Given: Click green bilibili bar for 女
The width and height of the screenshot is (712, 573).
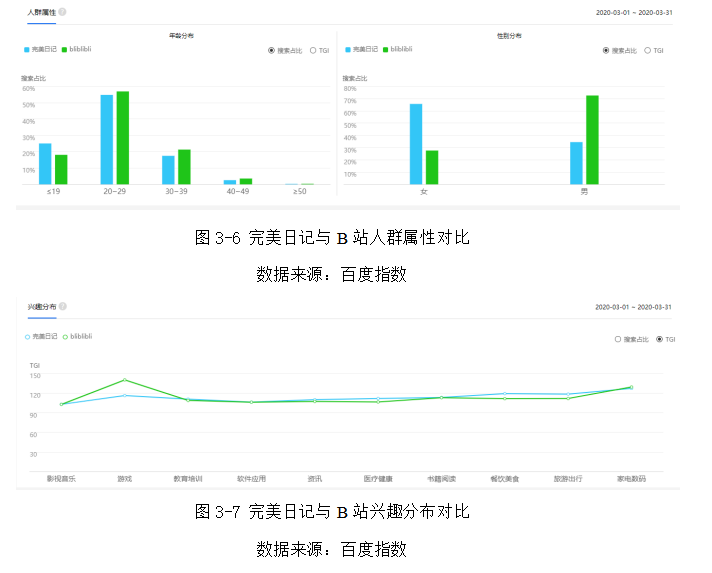Looking at the screenshot, I should (432, 167).
